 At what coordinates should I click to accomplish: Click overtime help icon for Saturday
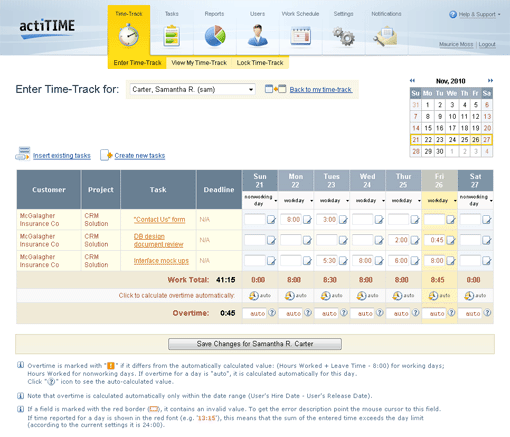coord(487,313)
